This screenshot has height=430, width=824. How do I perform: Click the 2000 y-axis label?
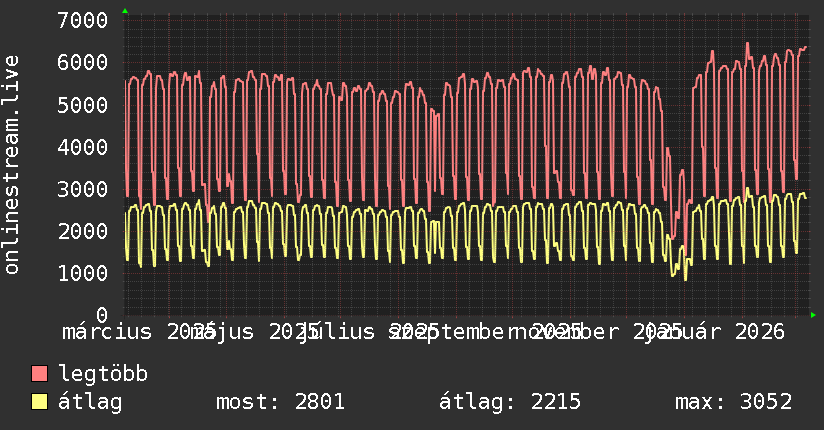point(83,231)
